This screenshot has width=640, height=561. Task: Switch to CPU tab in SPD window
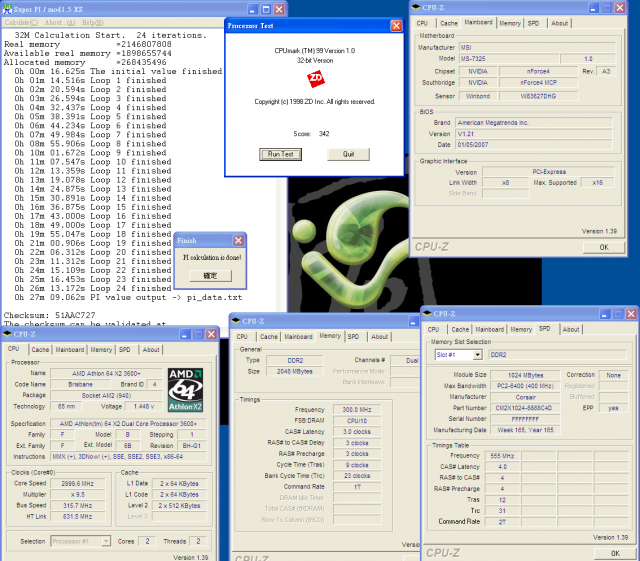click(433, 329)
